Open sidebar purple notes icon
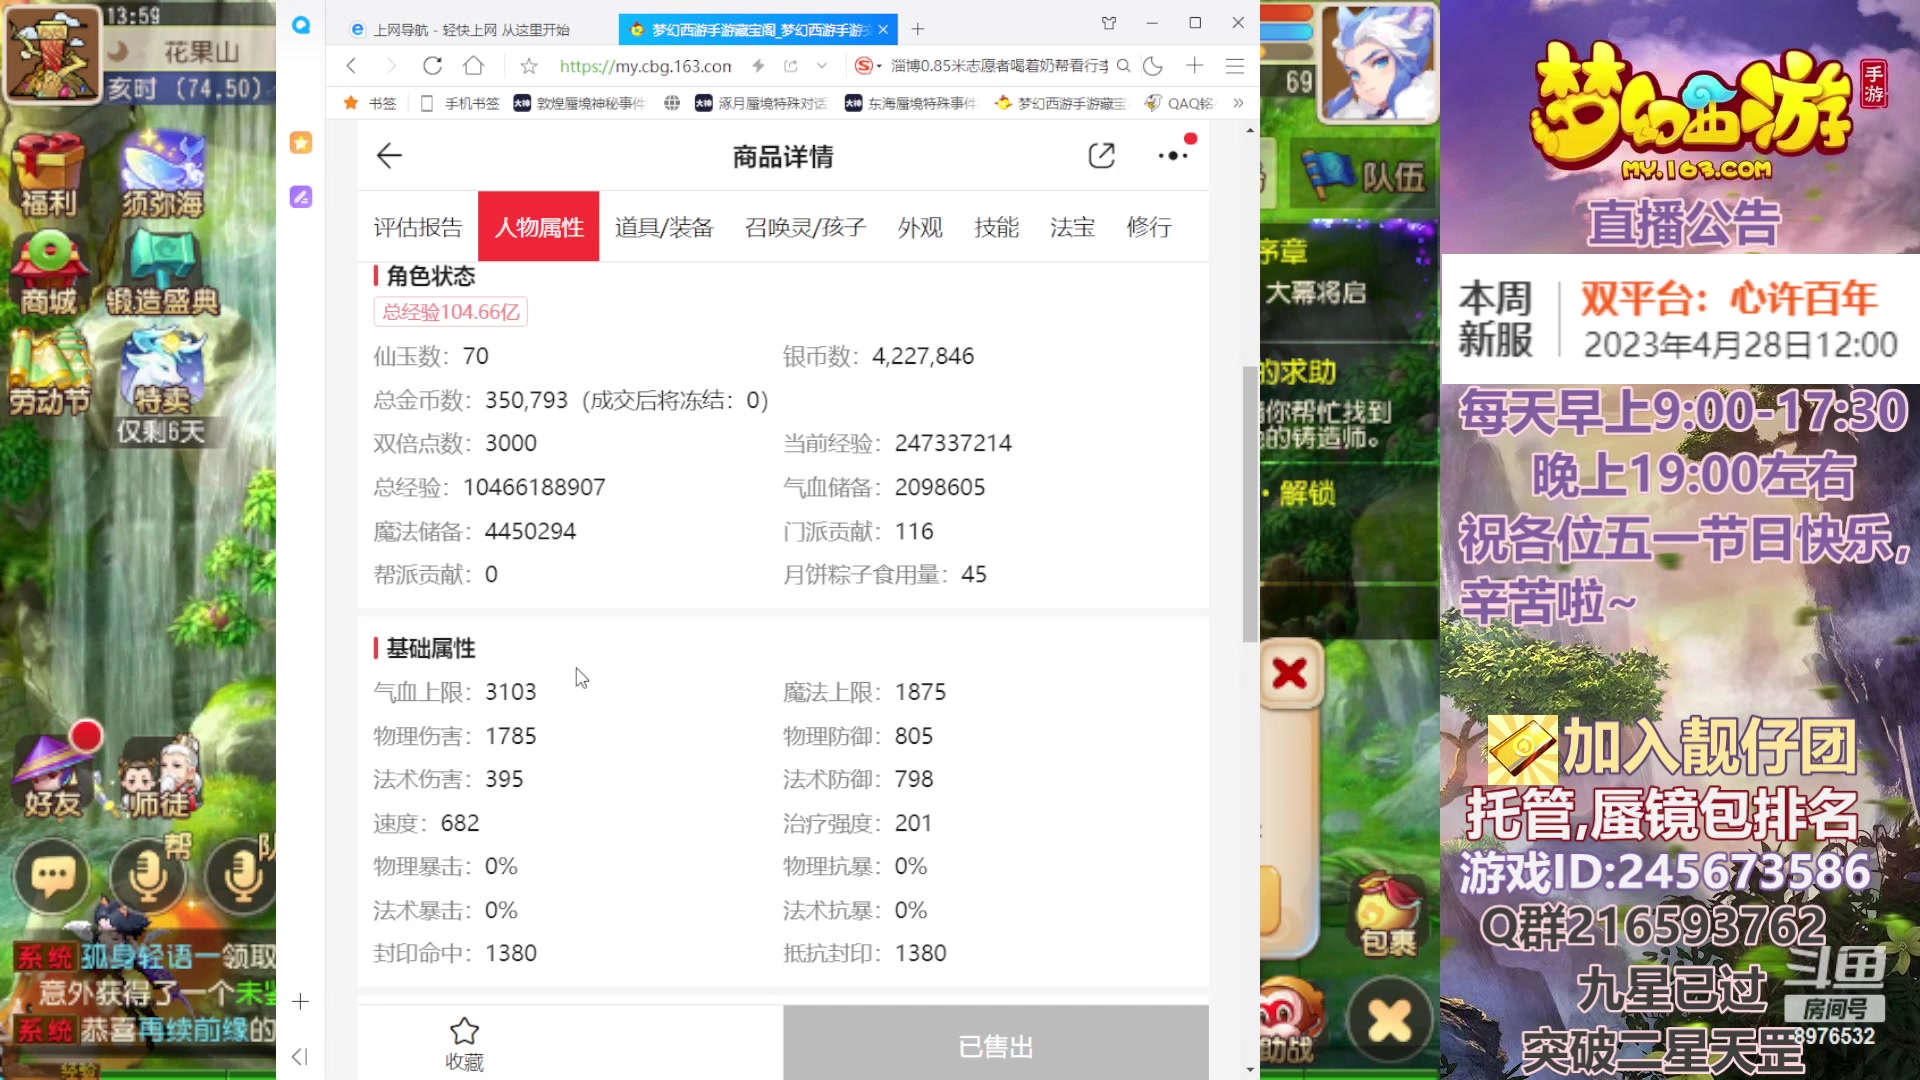 coord(301,197)
